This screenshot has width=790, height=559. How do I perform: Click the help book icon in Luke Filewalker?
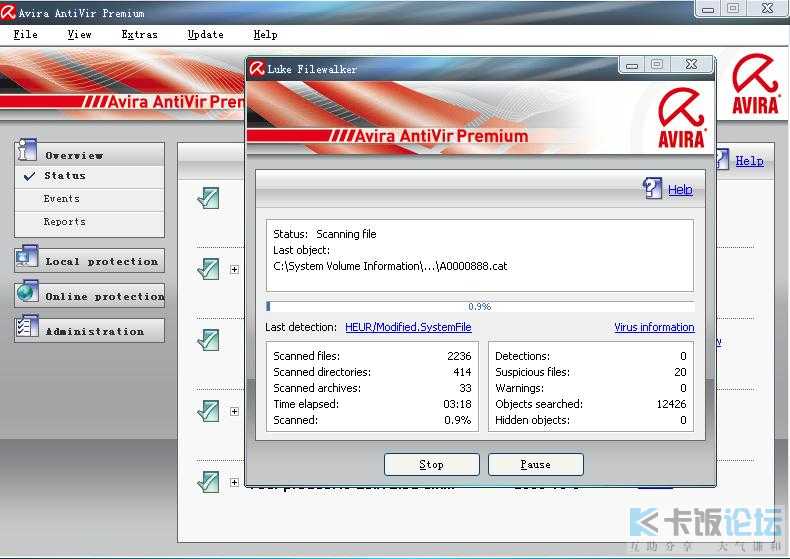click(x=653, y=188)
